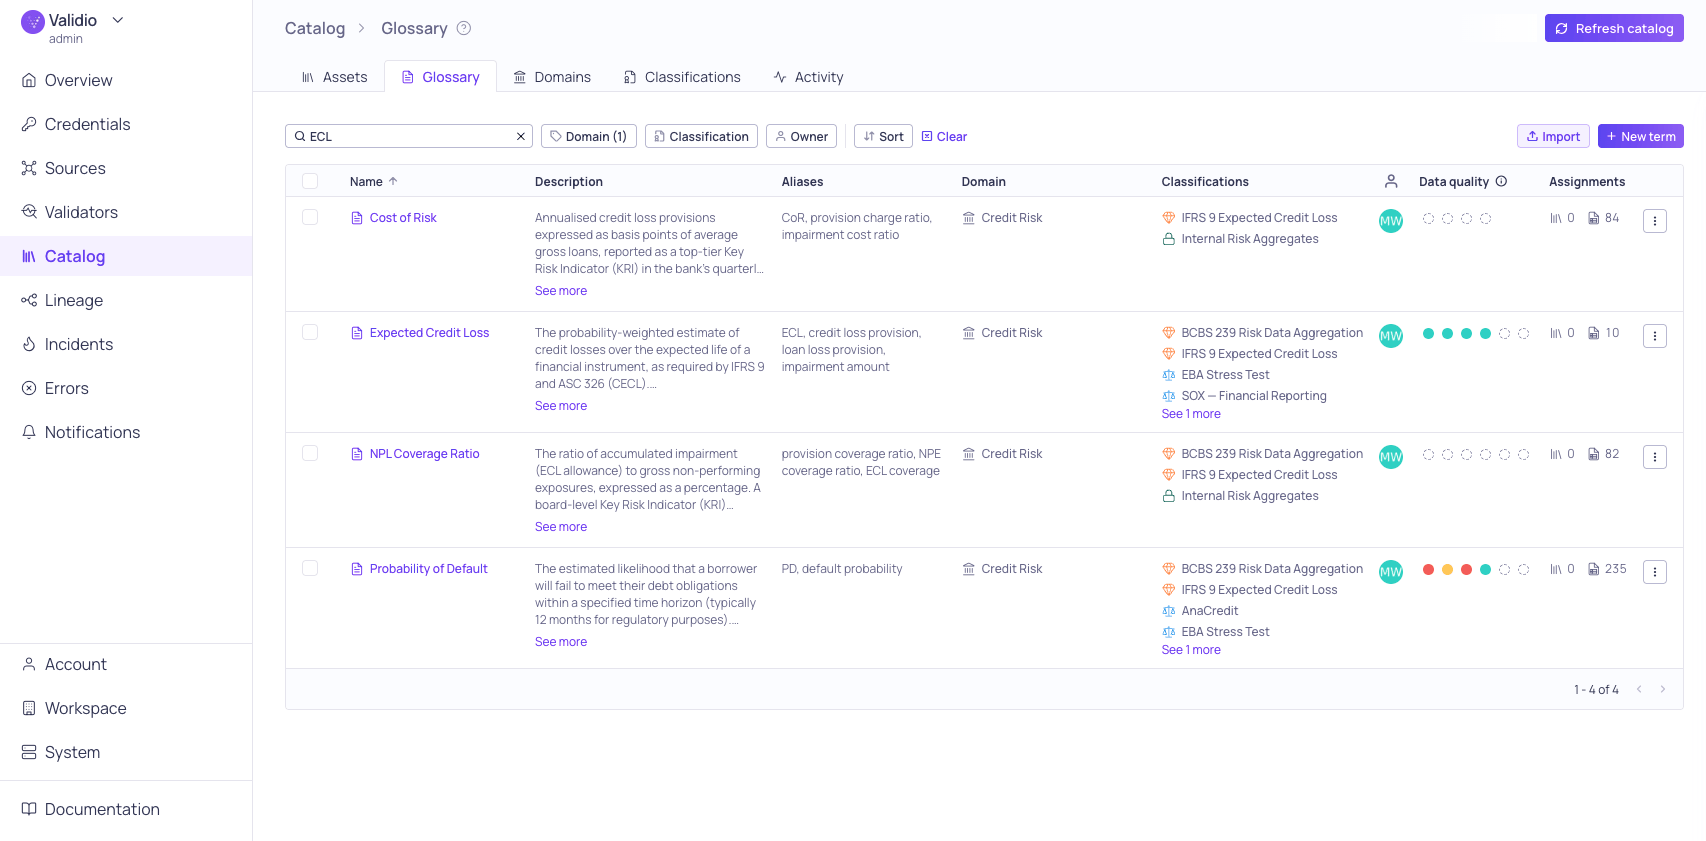Switch to the Activity tab
Viewport: 1706px width, 841px height.
click(808, 77)
